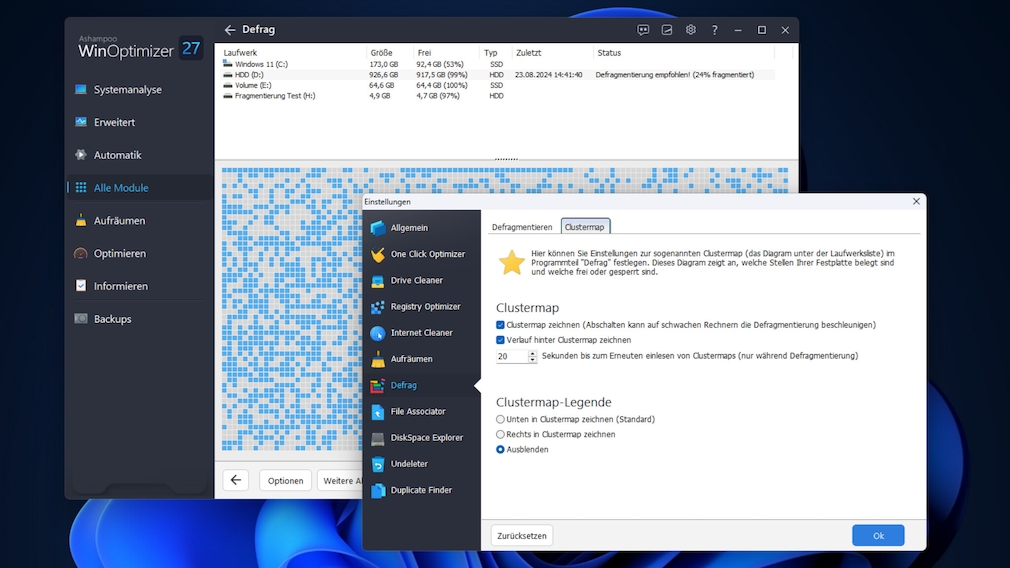Open the settings gear in the title bar
This screenshot has width=1010, height=568.
(690, 30)
